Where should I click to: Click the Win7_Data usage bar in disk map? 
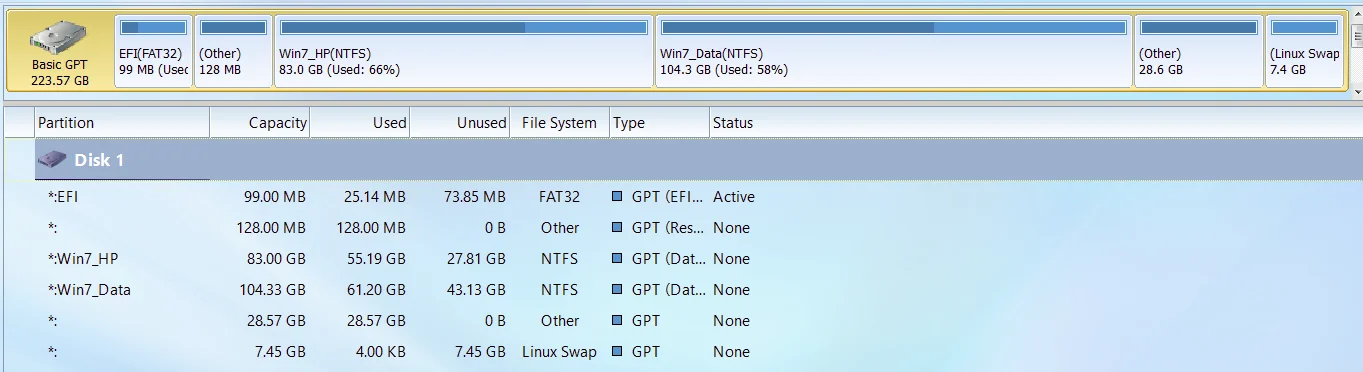click(894, 28)
